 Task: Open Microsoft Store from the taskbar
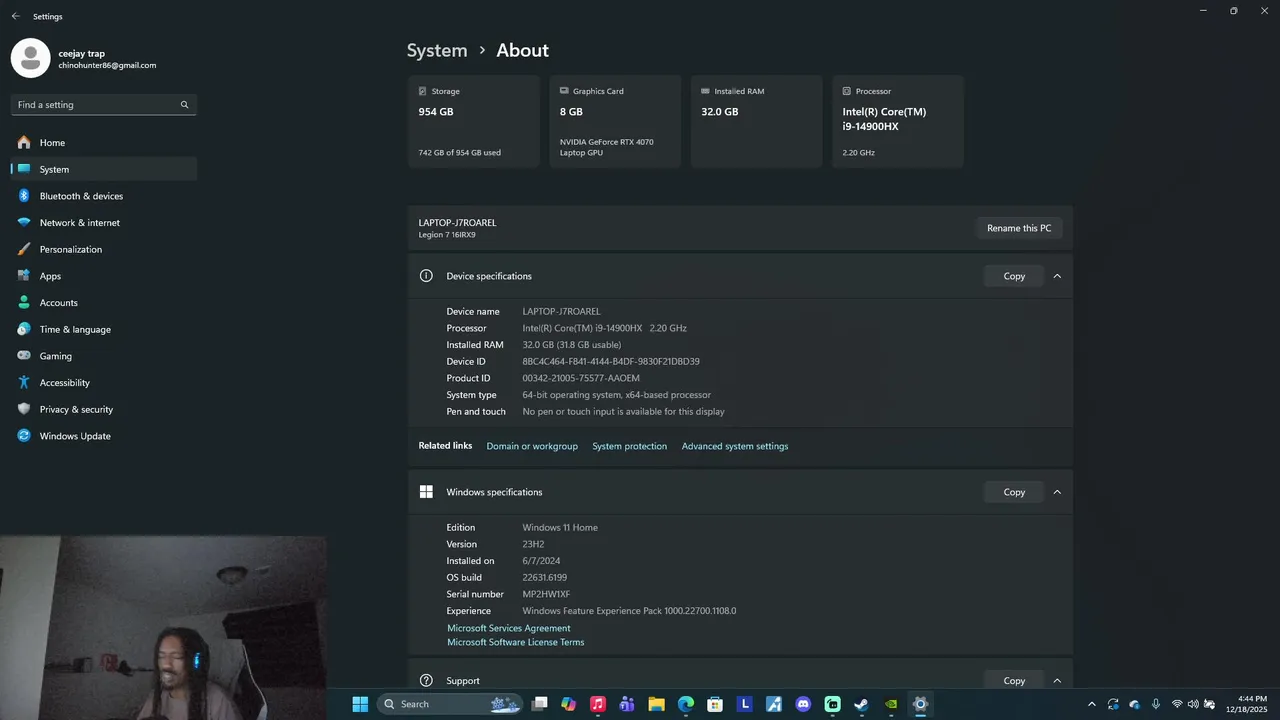click(715, 704)
